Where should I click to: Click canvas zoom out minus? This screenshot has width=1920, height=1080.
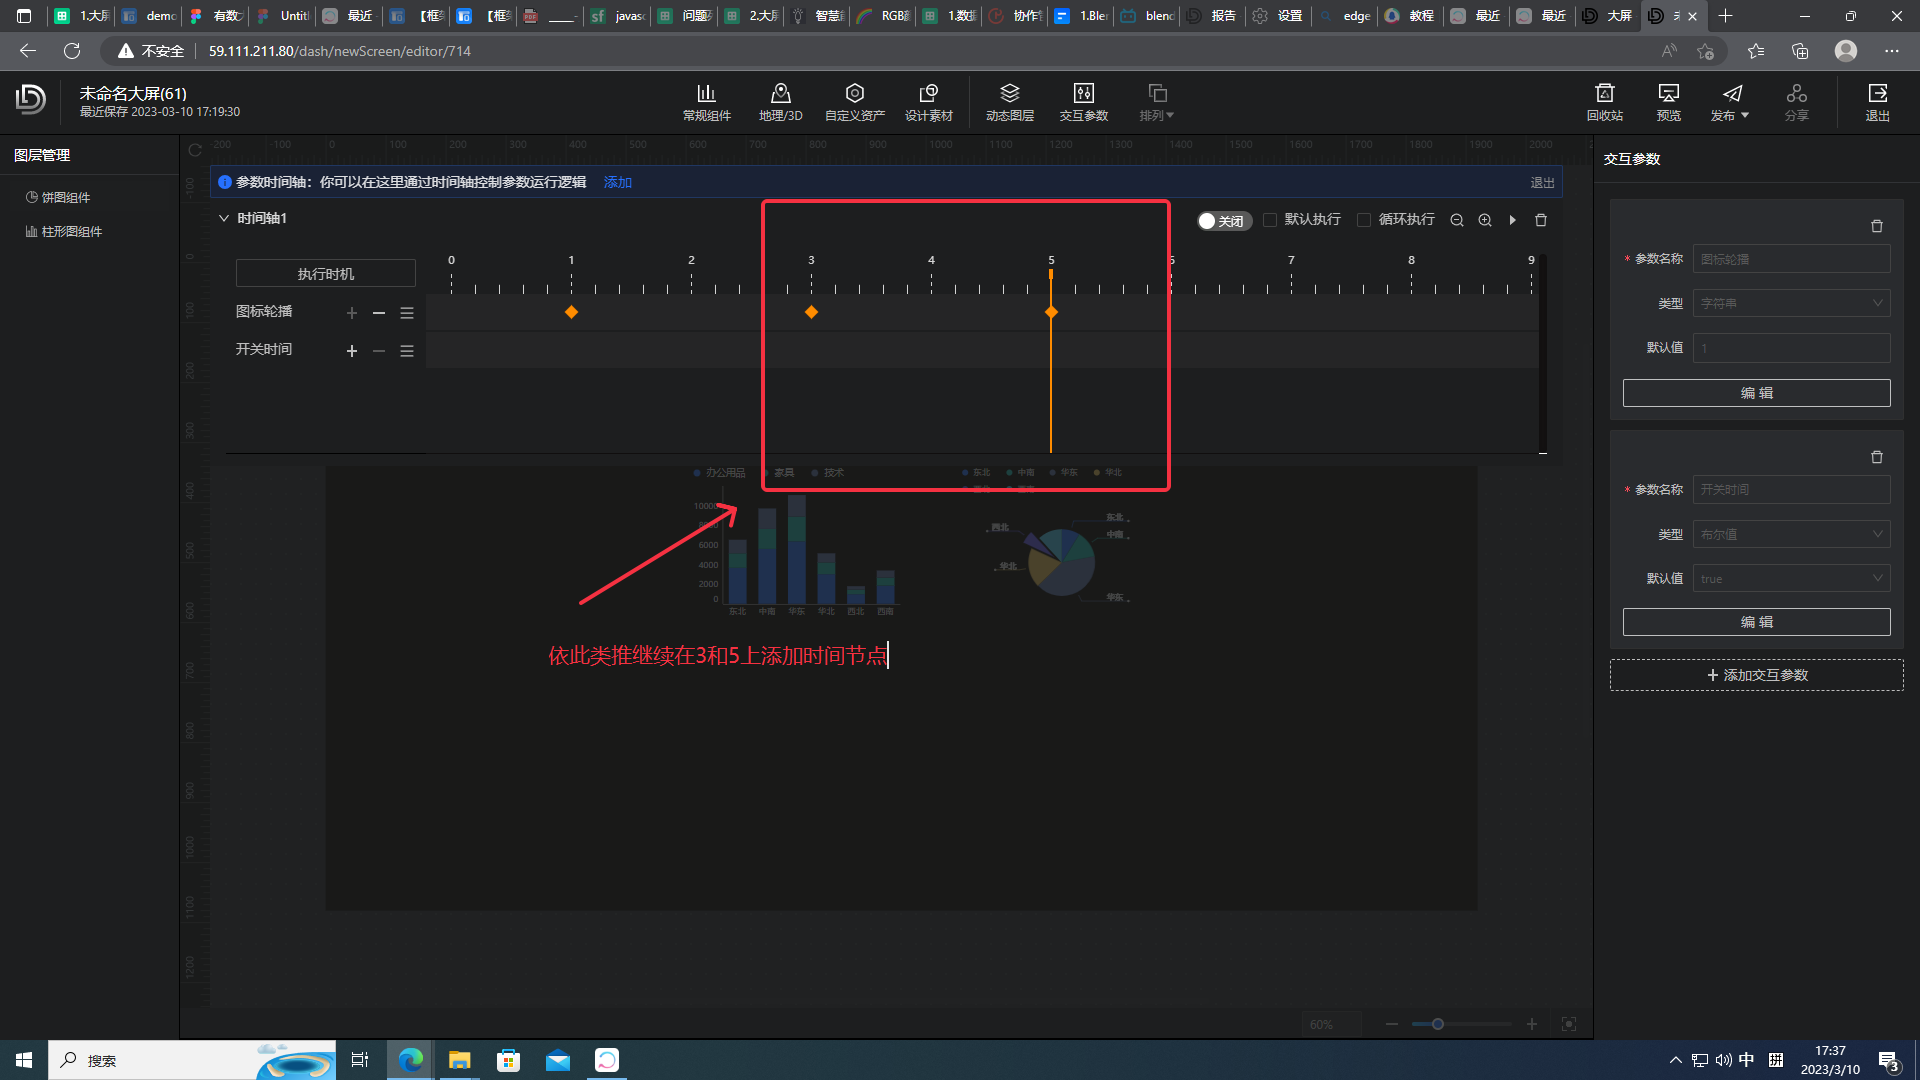click(x=1392, y=1024)
